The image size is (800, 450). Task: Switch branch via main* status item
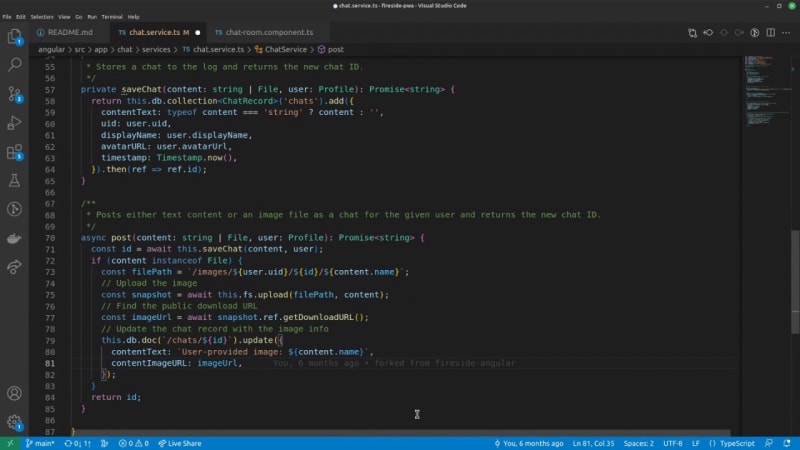point(40,443)
